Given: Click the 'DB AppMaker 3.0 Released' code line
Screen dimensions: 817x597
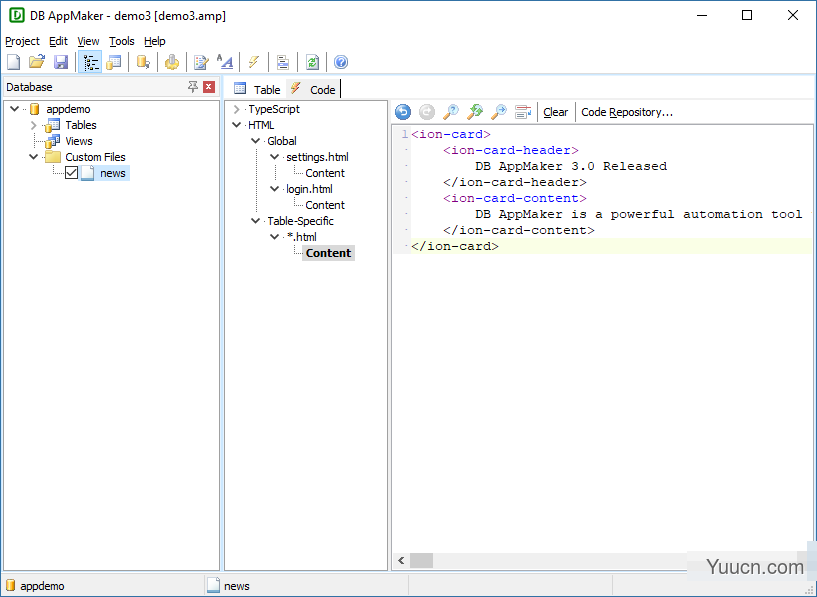Looking at the screenshot, I should tap(571, 166).
